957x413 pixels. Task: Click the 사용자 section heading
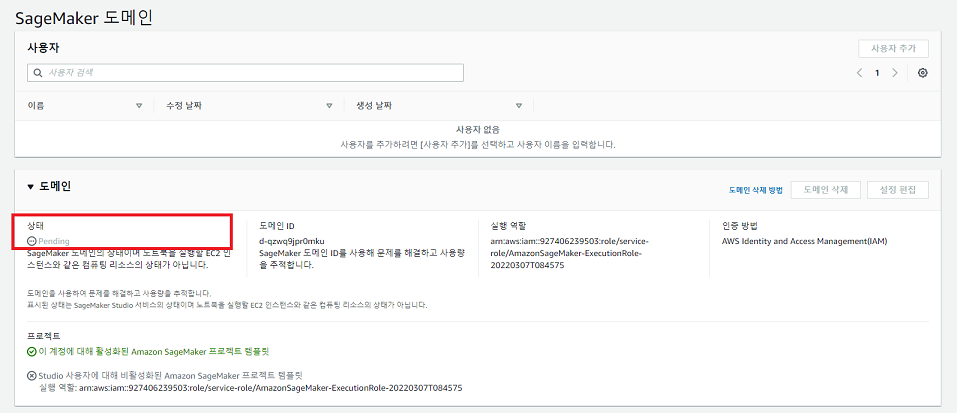tap(43, 47)
